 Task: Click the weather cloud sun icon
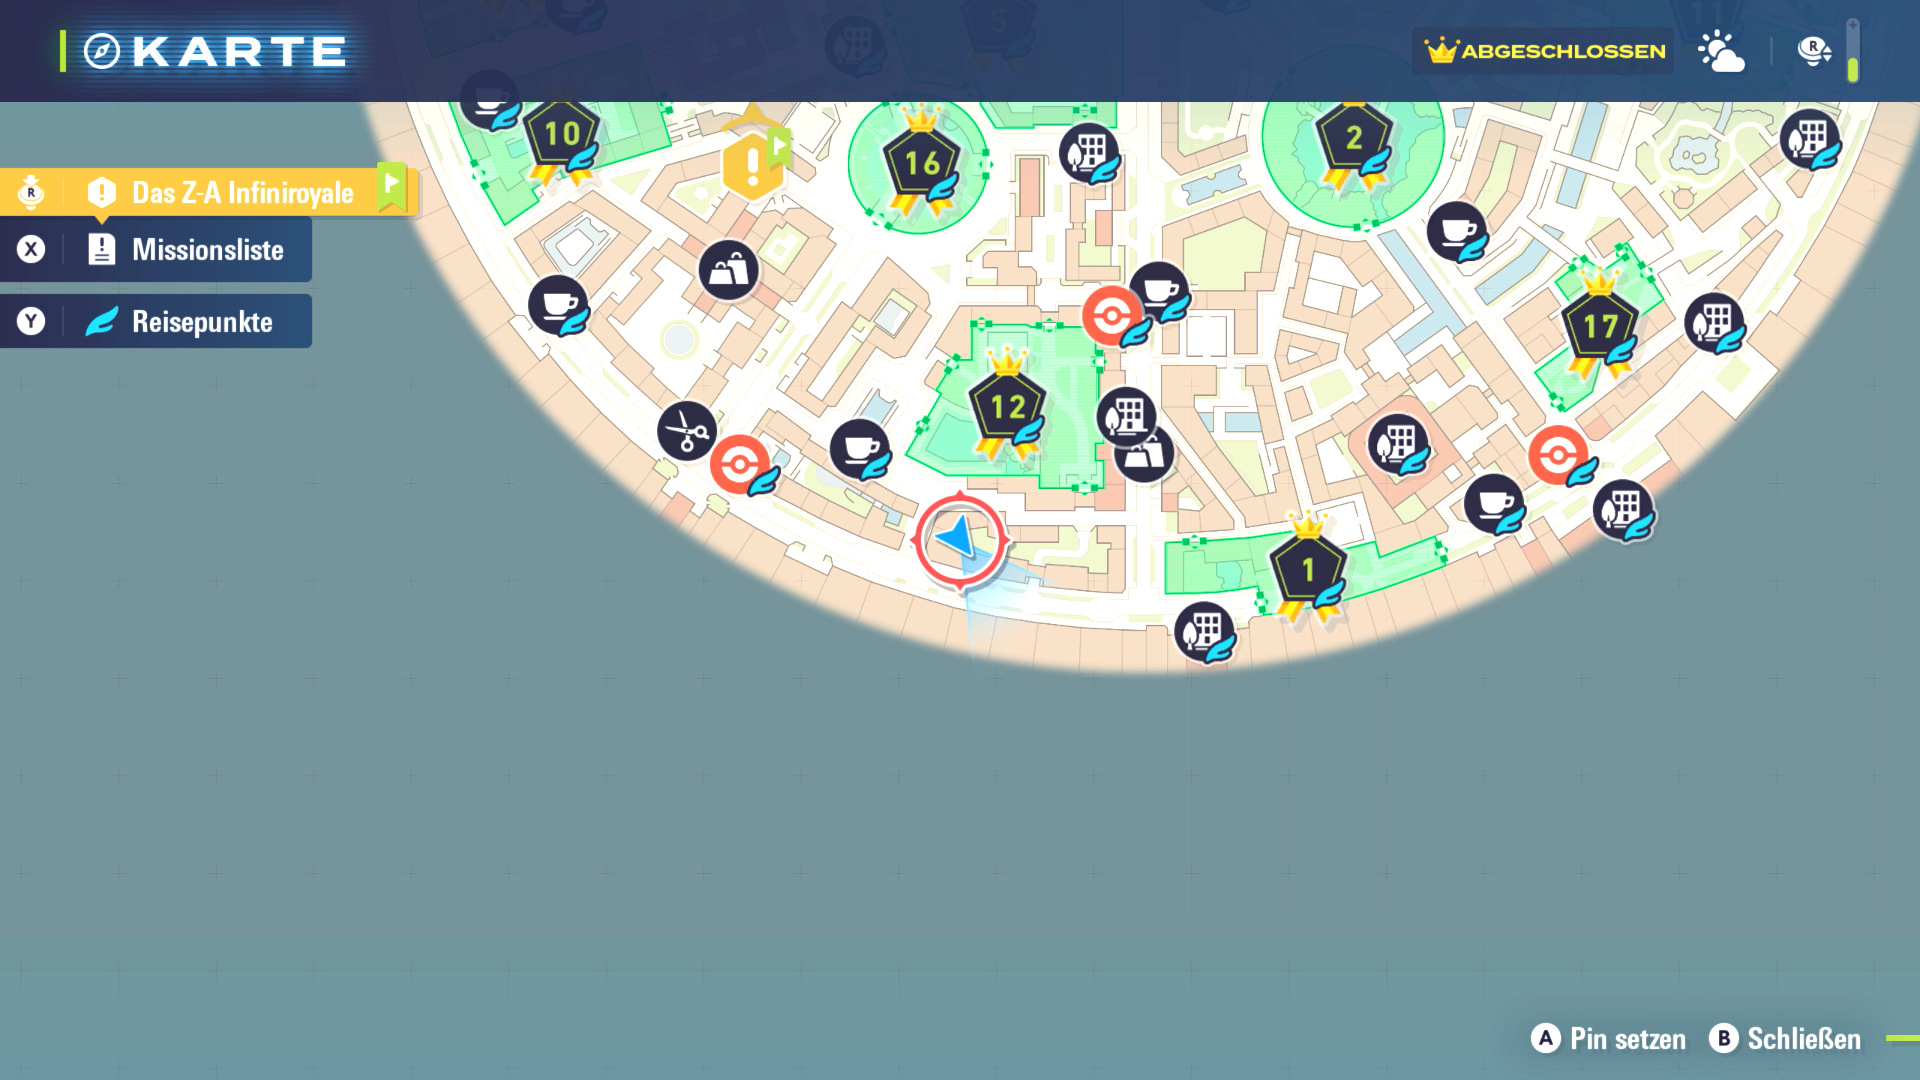(x=1721, y=51)
